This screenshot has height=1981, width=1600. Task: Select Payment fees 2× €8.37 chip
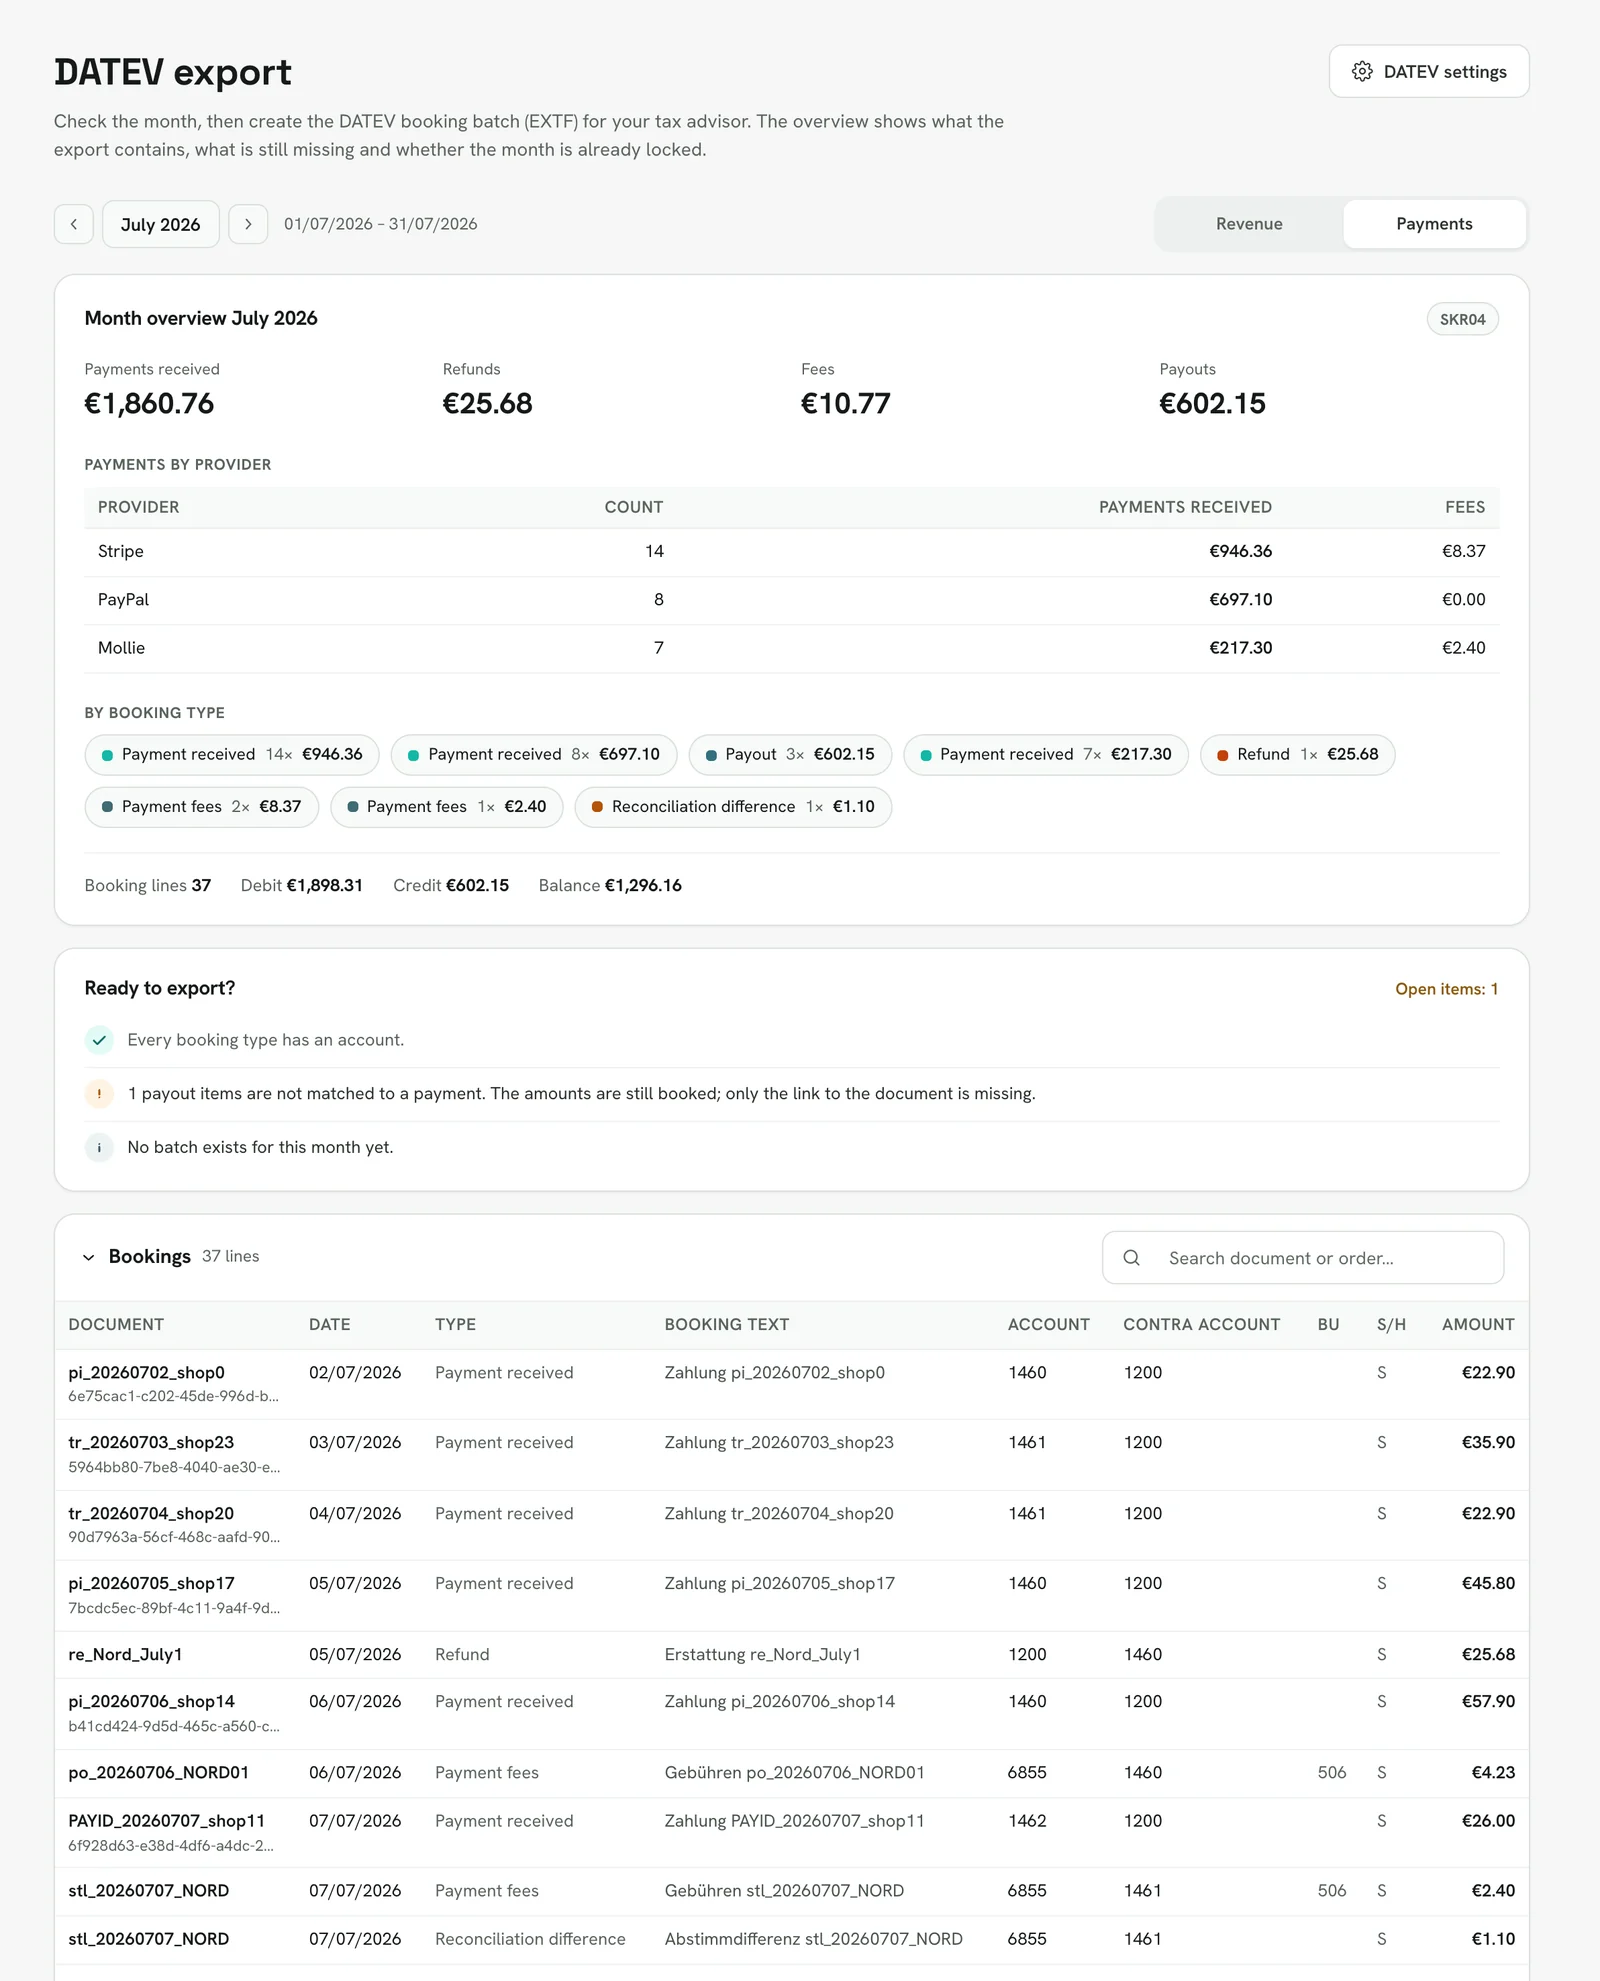tap(202, 807)
